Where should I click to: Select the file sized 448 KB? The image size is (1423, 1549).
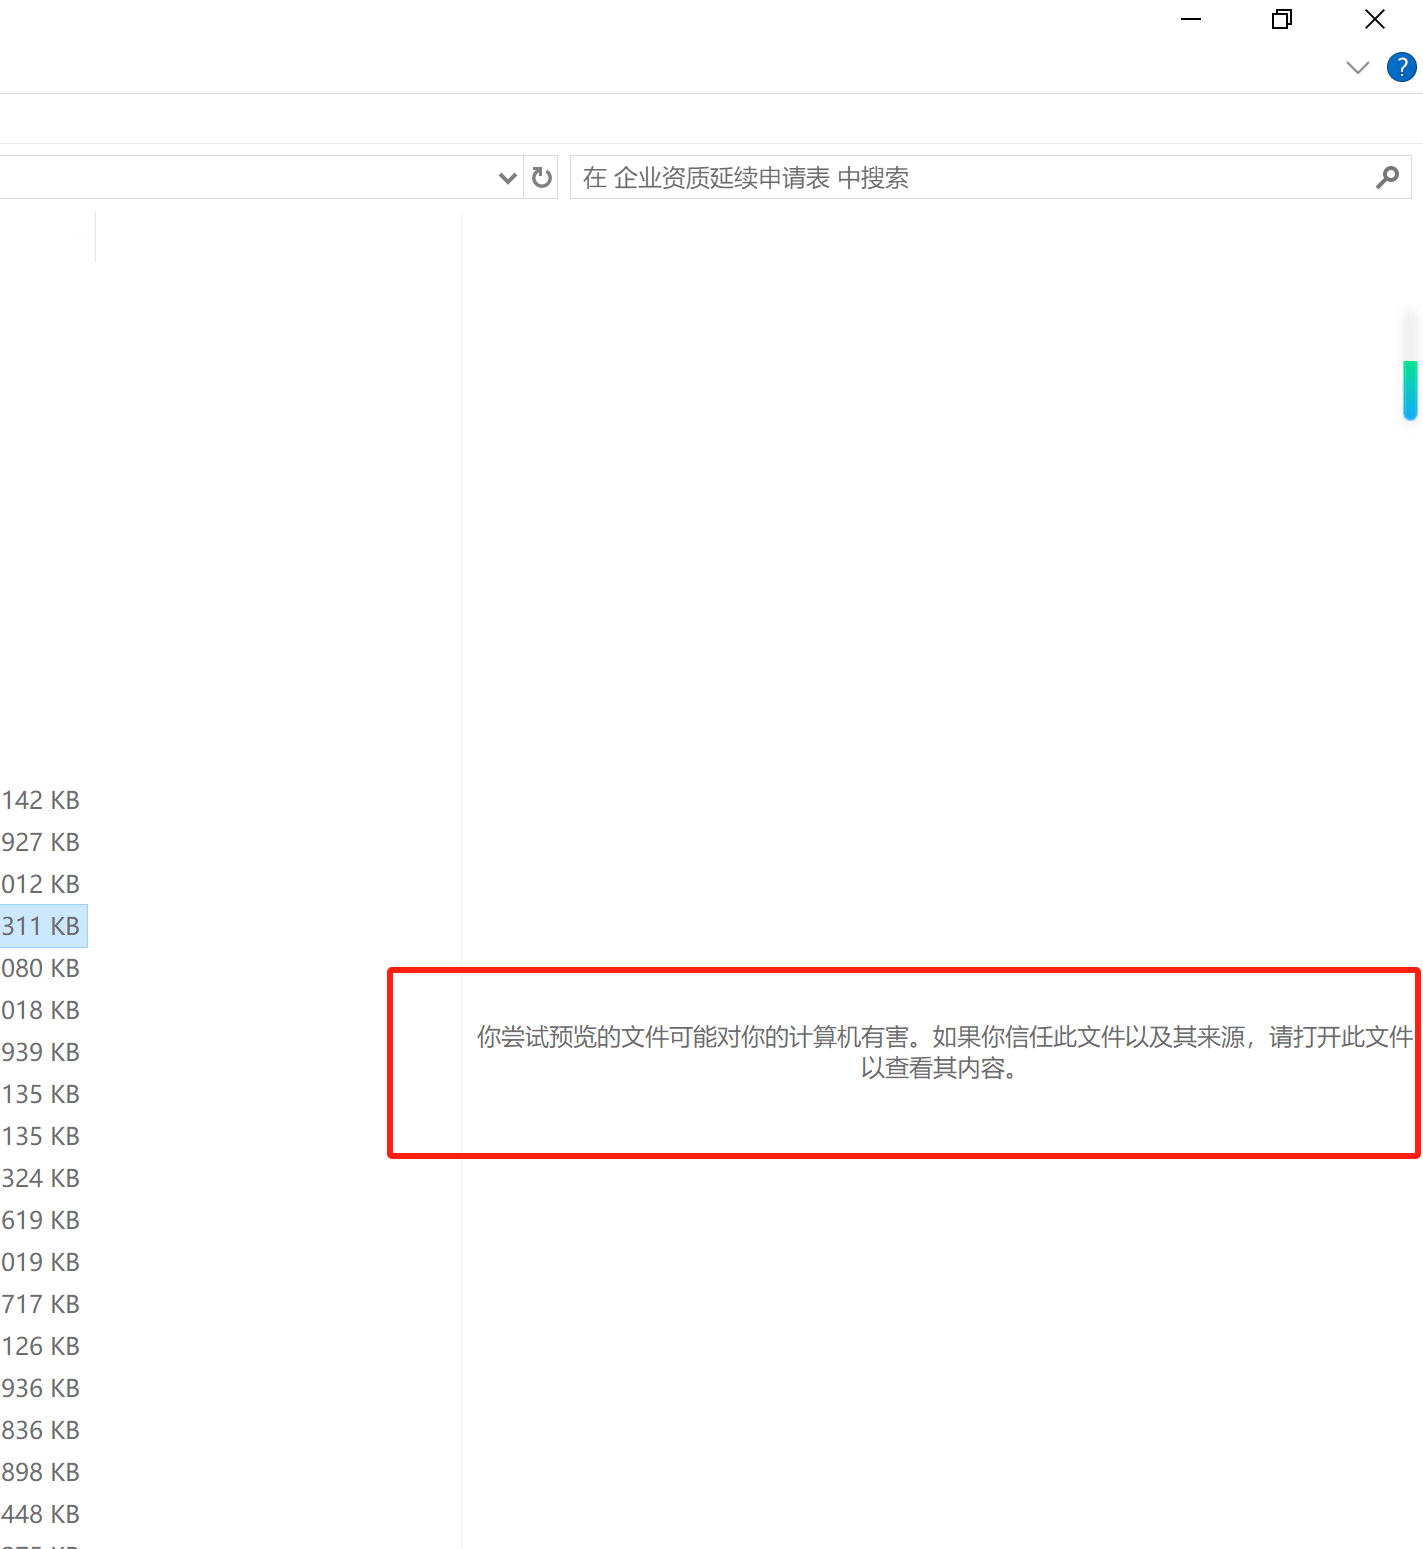pos(41,1514)
